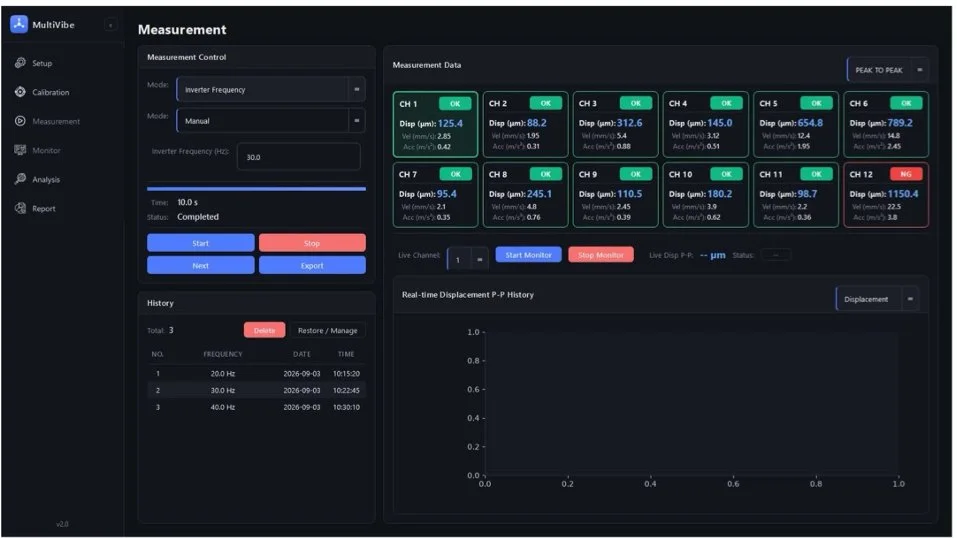Click the Analysis magnifier icon
The width and height of the screenshot is (957, 538).
(x=20, y=179)
